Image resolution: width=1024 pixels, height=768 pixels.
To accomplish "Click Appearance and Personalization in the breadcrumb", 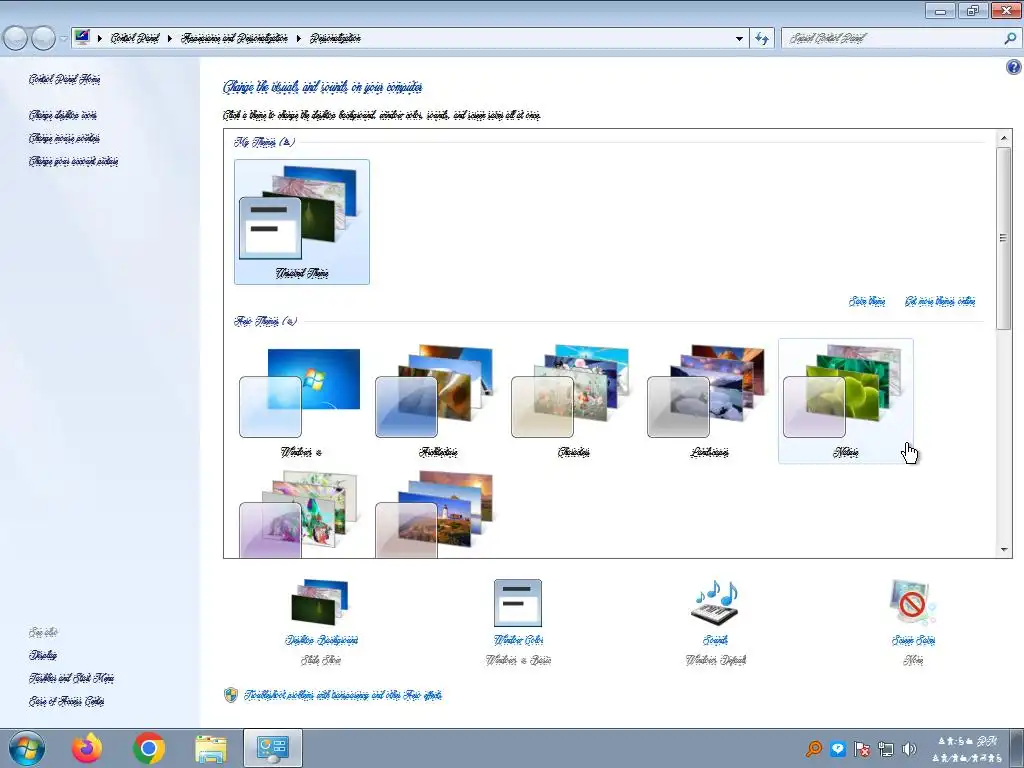I will 234,38.
